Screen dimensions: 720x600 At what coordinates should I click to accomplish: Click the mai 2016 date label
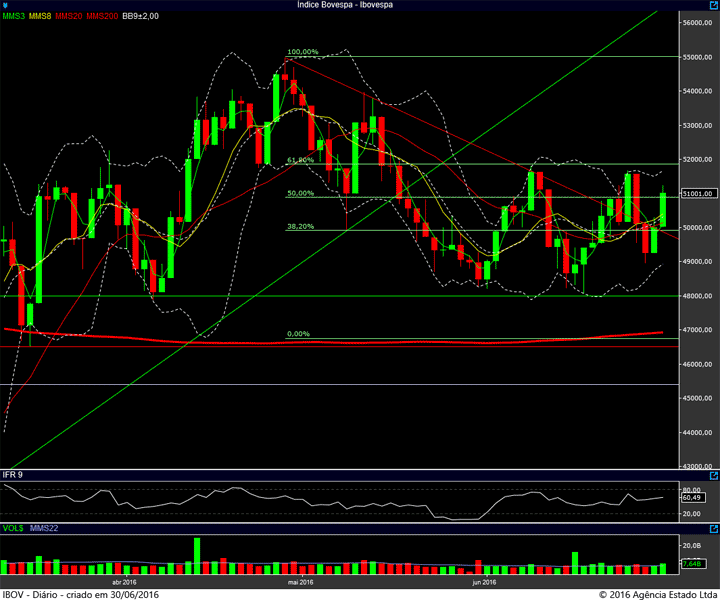[x=301, y=582]
